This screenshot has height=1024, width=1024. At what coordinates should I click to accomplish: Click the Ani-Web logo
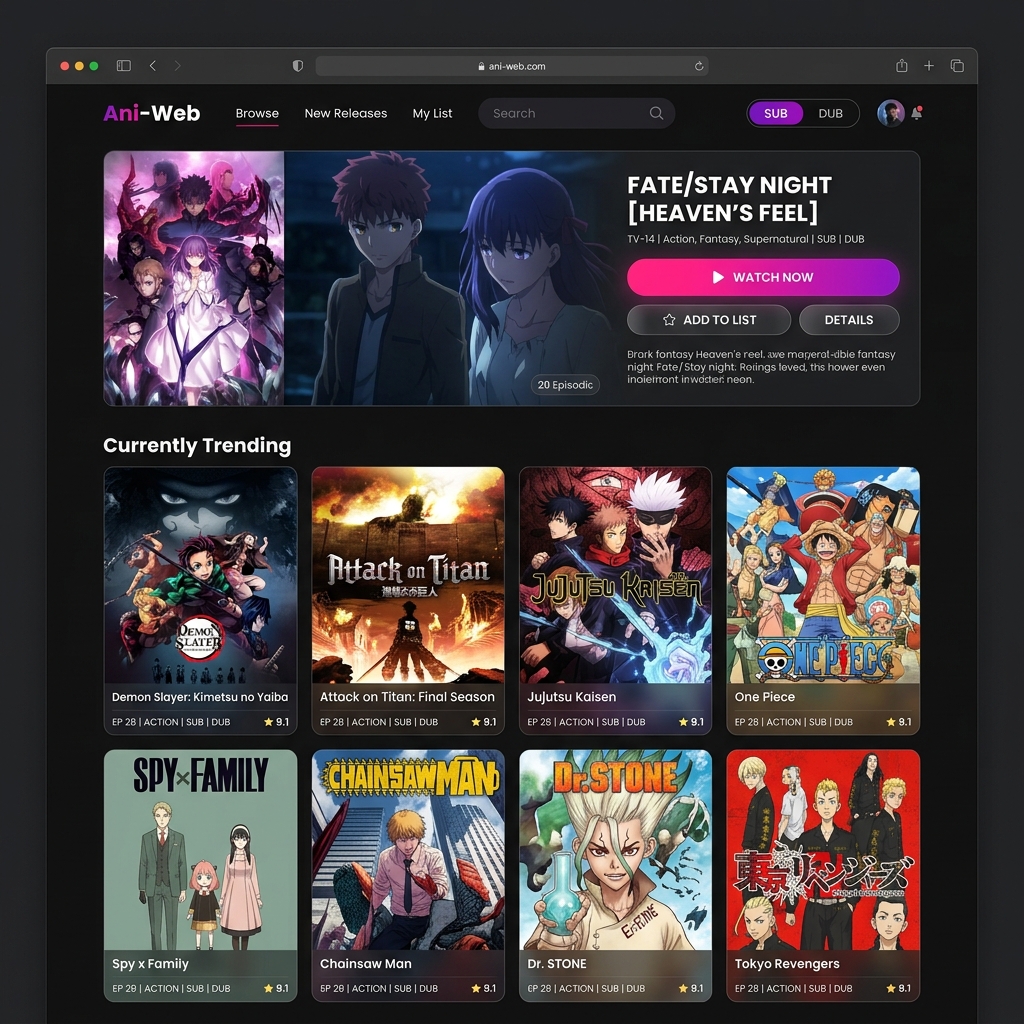(152, 113)
